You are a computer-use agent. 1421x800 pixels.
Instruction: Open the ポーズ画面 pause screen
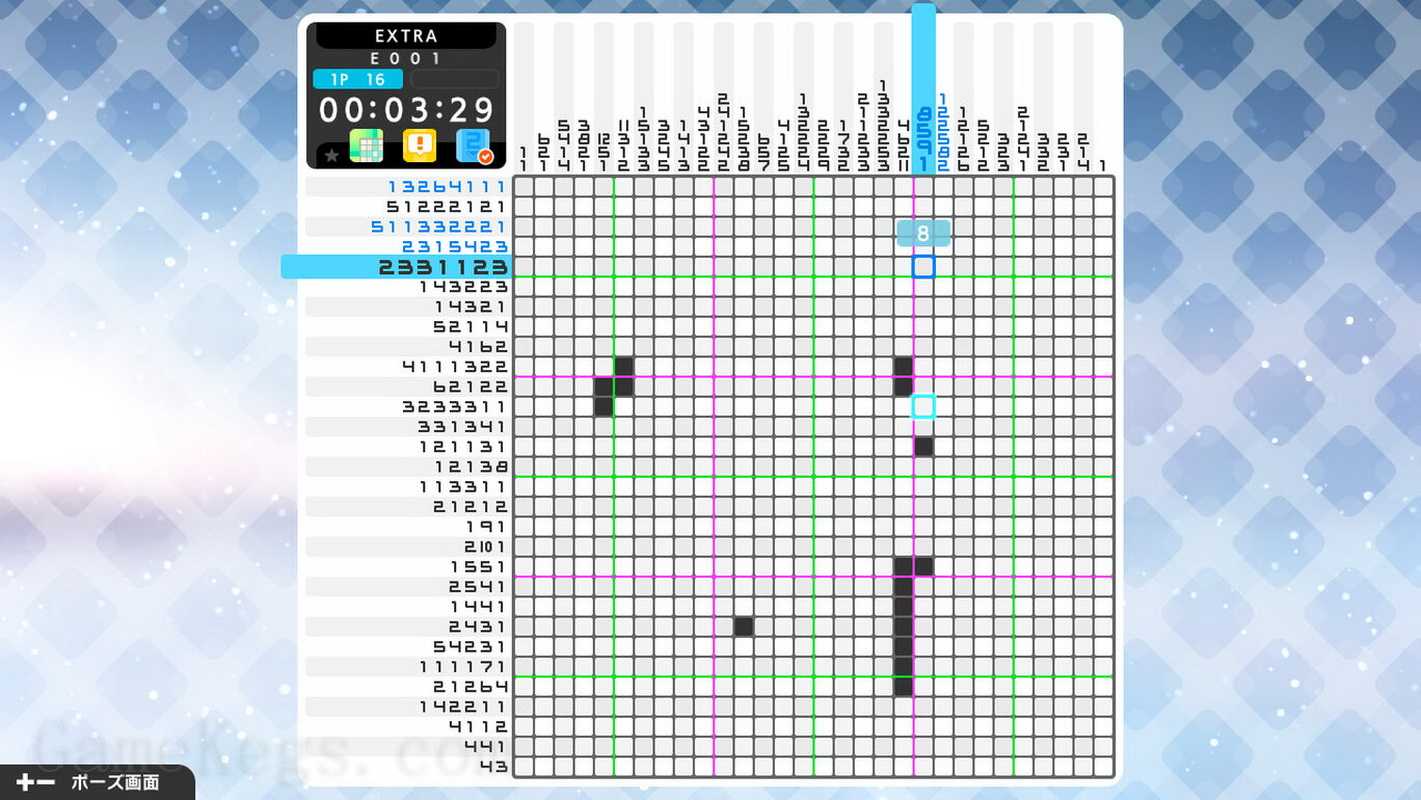114,782
